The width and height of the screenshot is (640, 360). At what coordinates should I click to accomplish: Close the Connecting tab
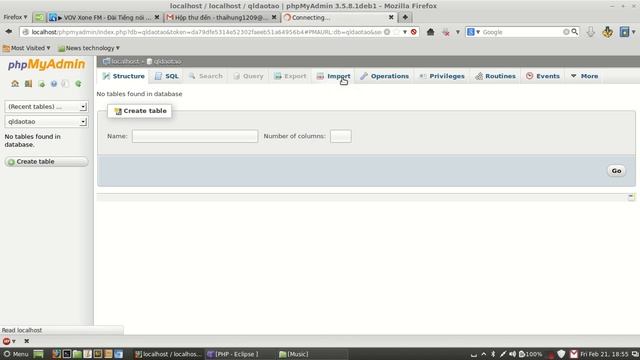click(391, 17)
